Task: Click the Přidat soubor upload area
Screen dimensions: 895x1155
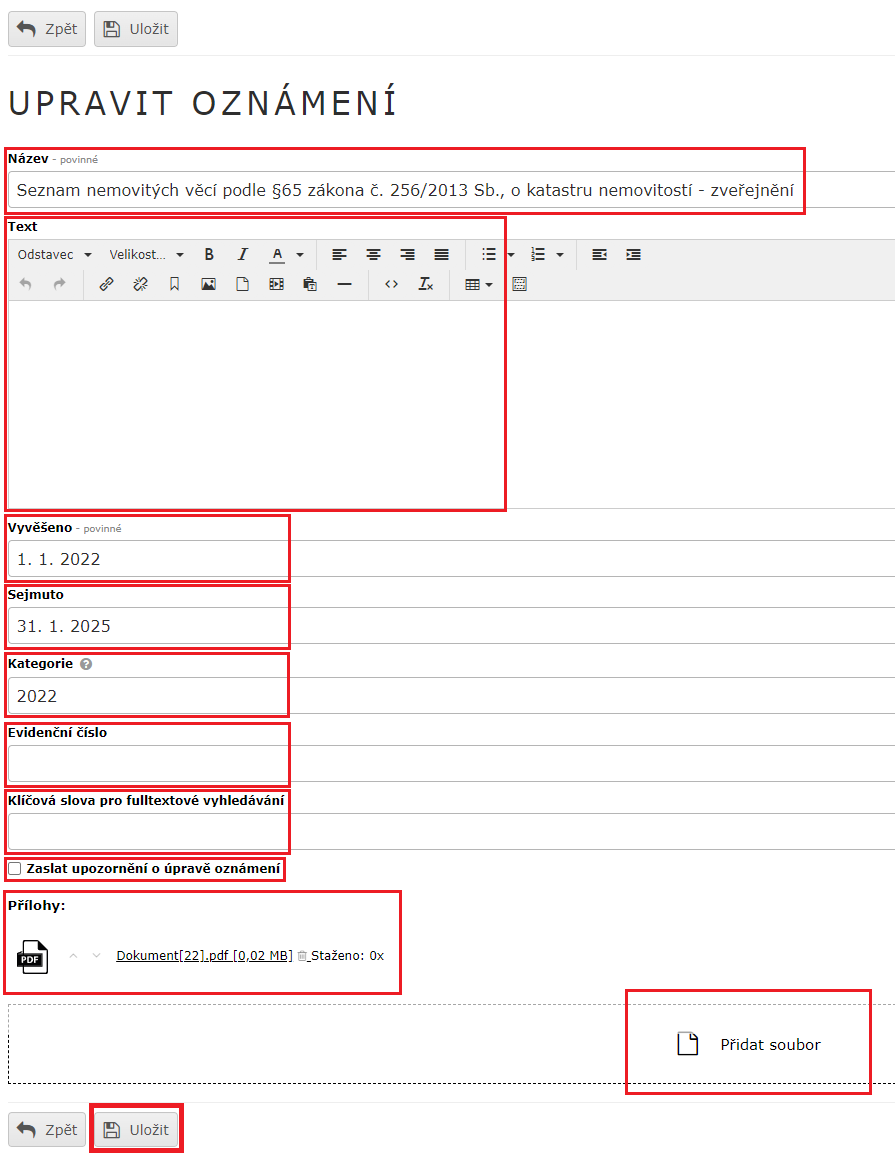Action: coord(749,1045)
